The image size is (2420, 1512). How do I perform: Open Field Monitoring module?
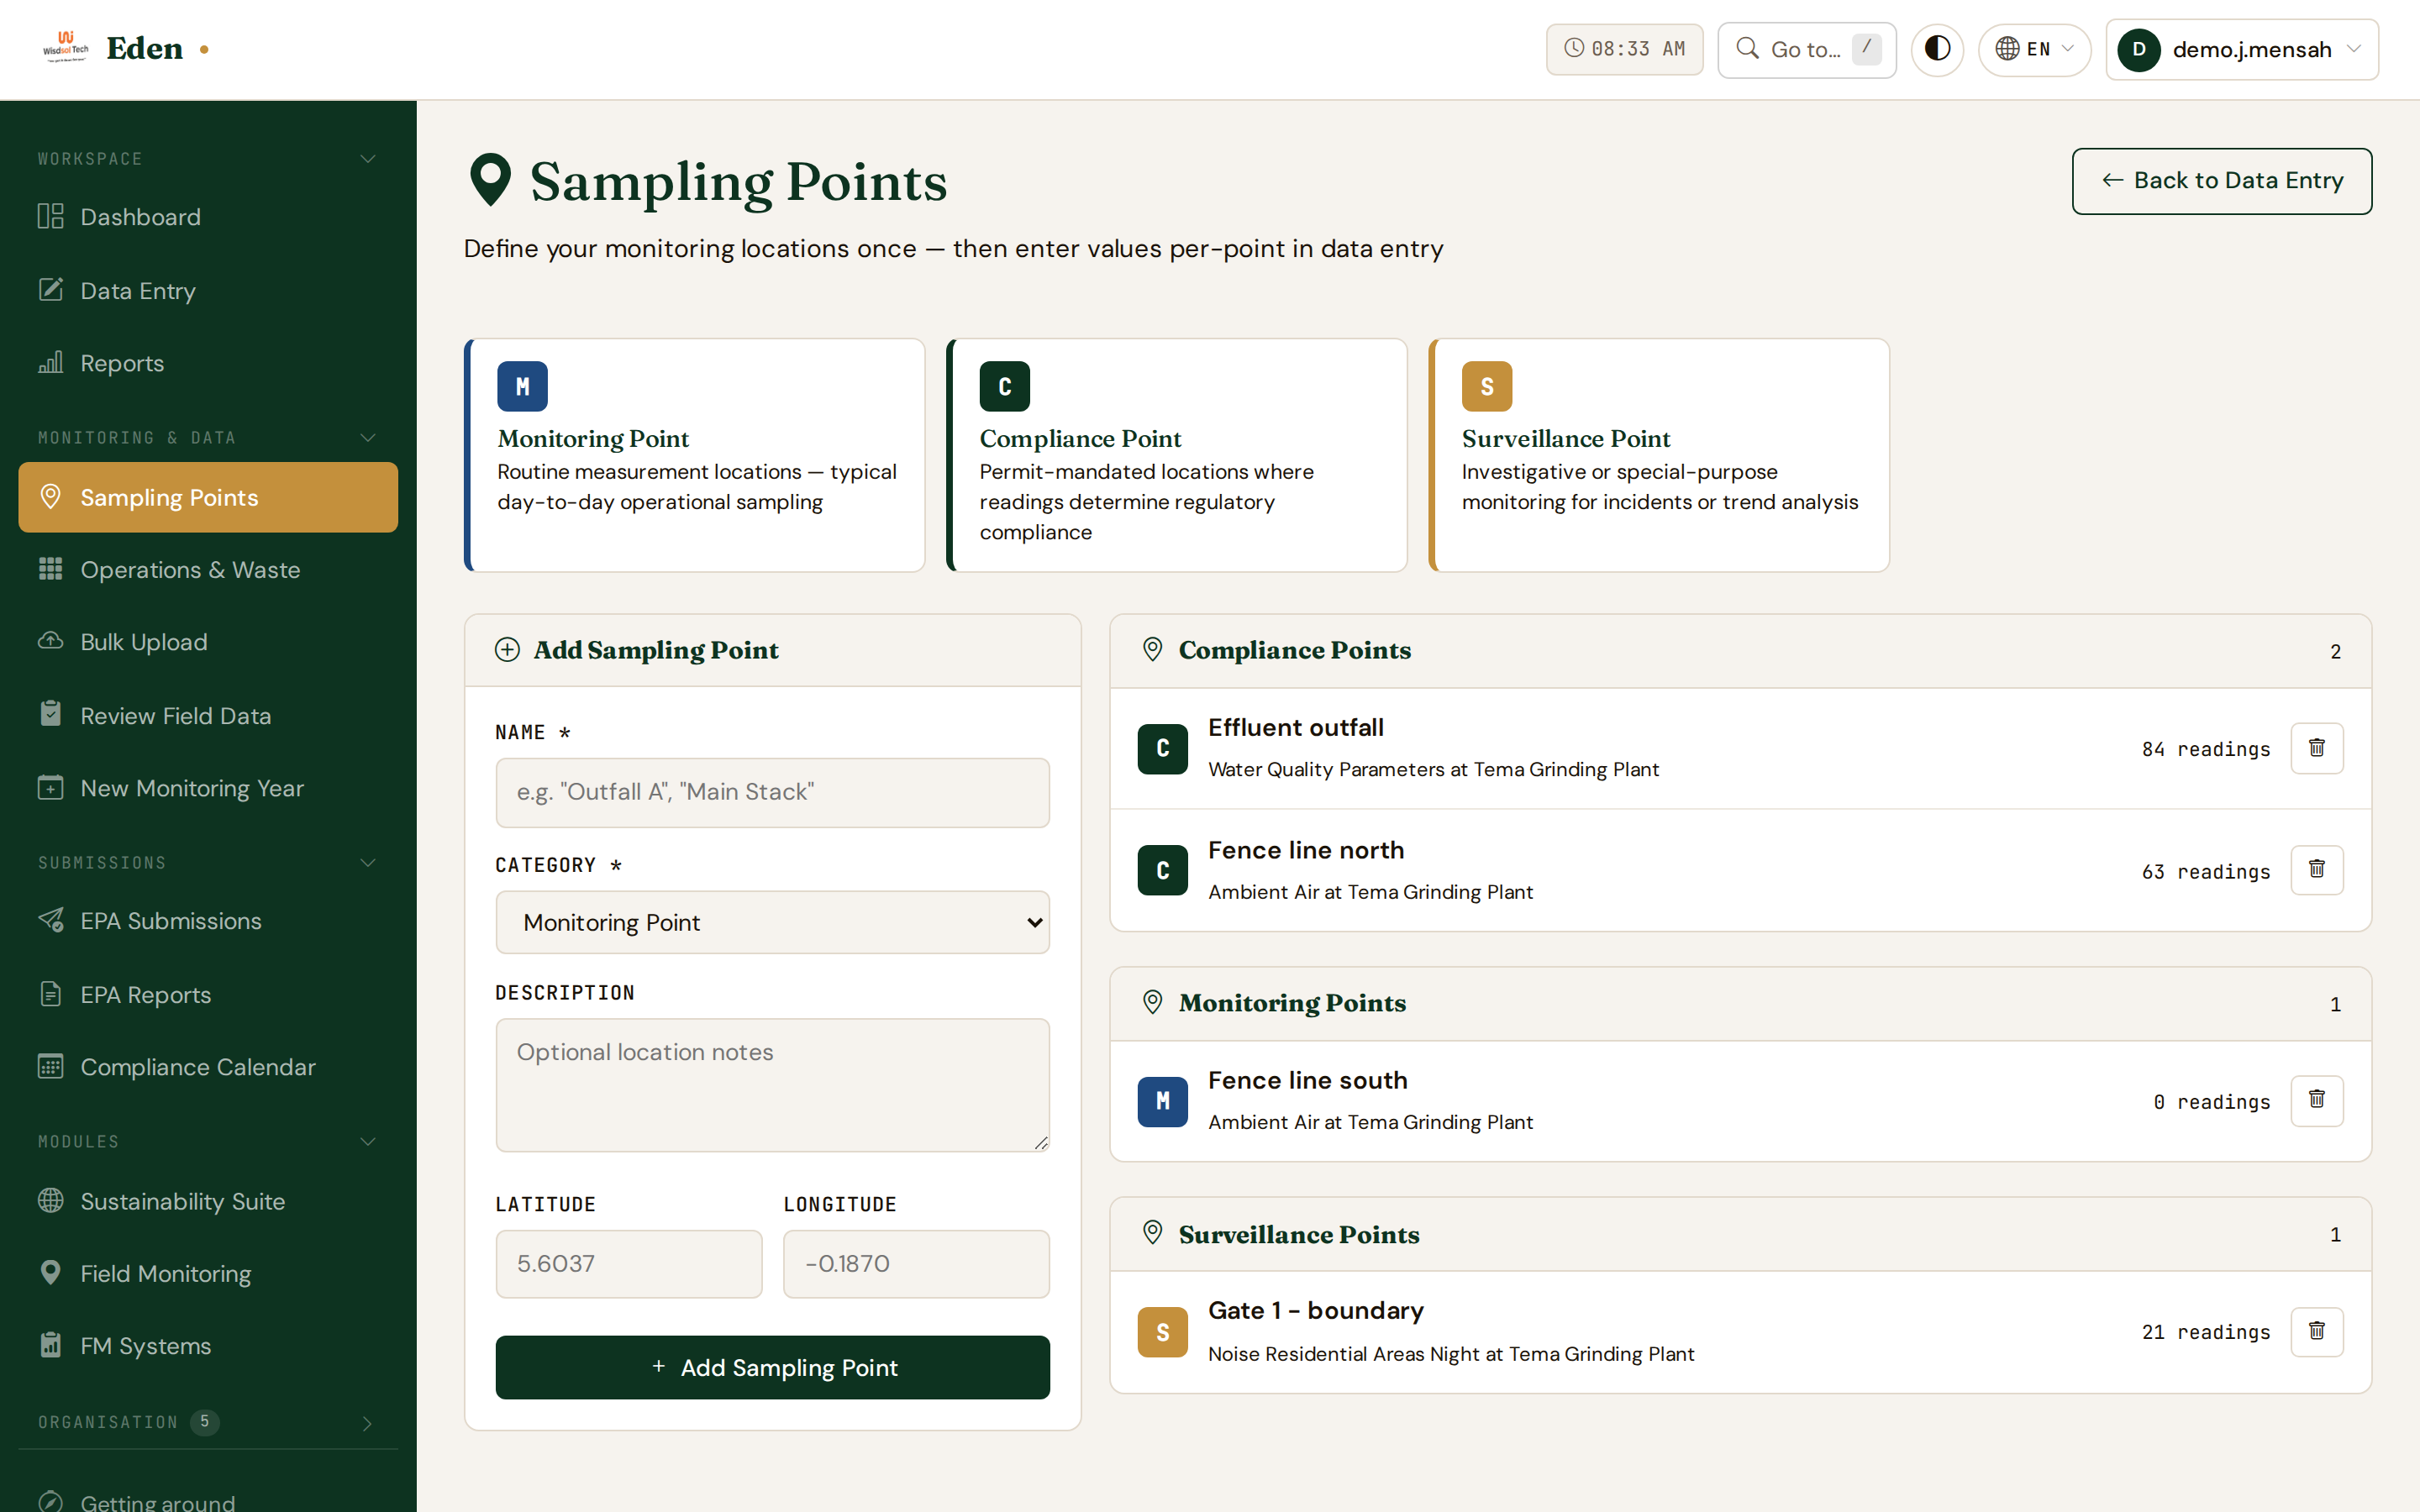click(x=208, y=1274)
